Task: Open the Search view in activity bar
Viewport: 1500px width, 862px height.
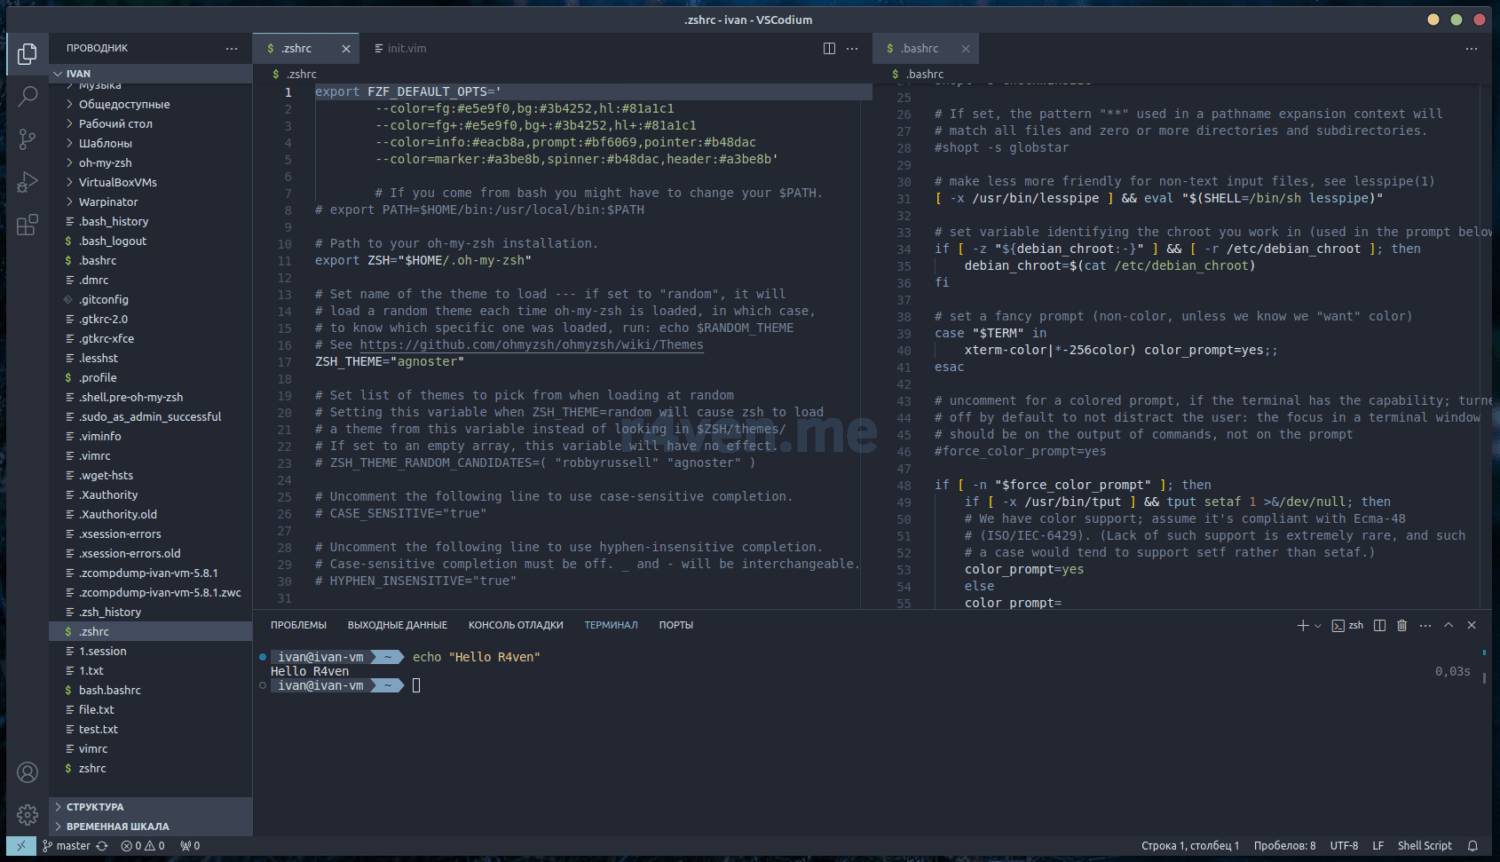Action: tap(28, 96)
